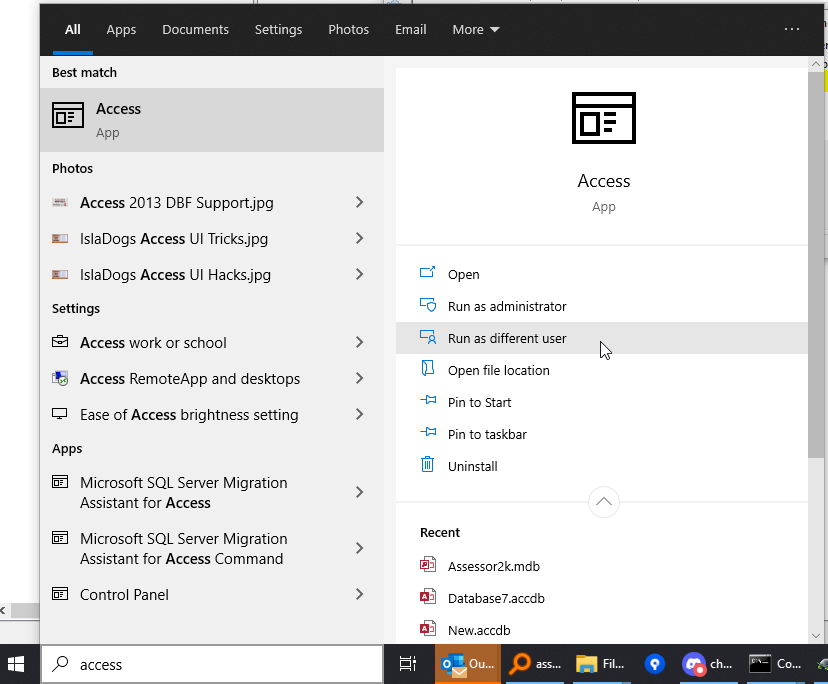Expand SQL Server Migration Assistant for Access arrow
Viewport: 828px width, 684px height.
(x=360, y=492)
